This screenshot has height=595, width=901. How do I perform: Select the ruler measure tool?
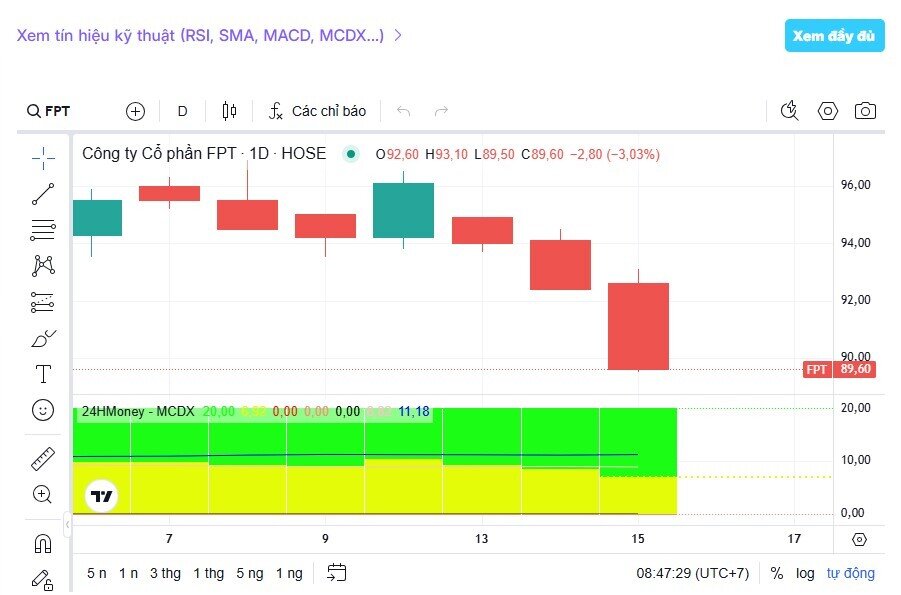pos(43,459)
